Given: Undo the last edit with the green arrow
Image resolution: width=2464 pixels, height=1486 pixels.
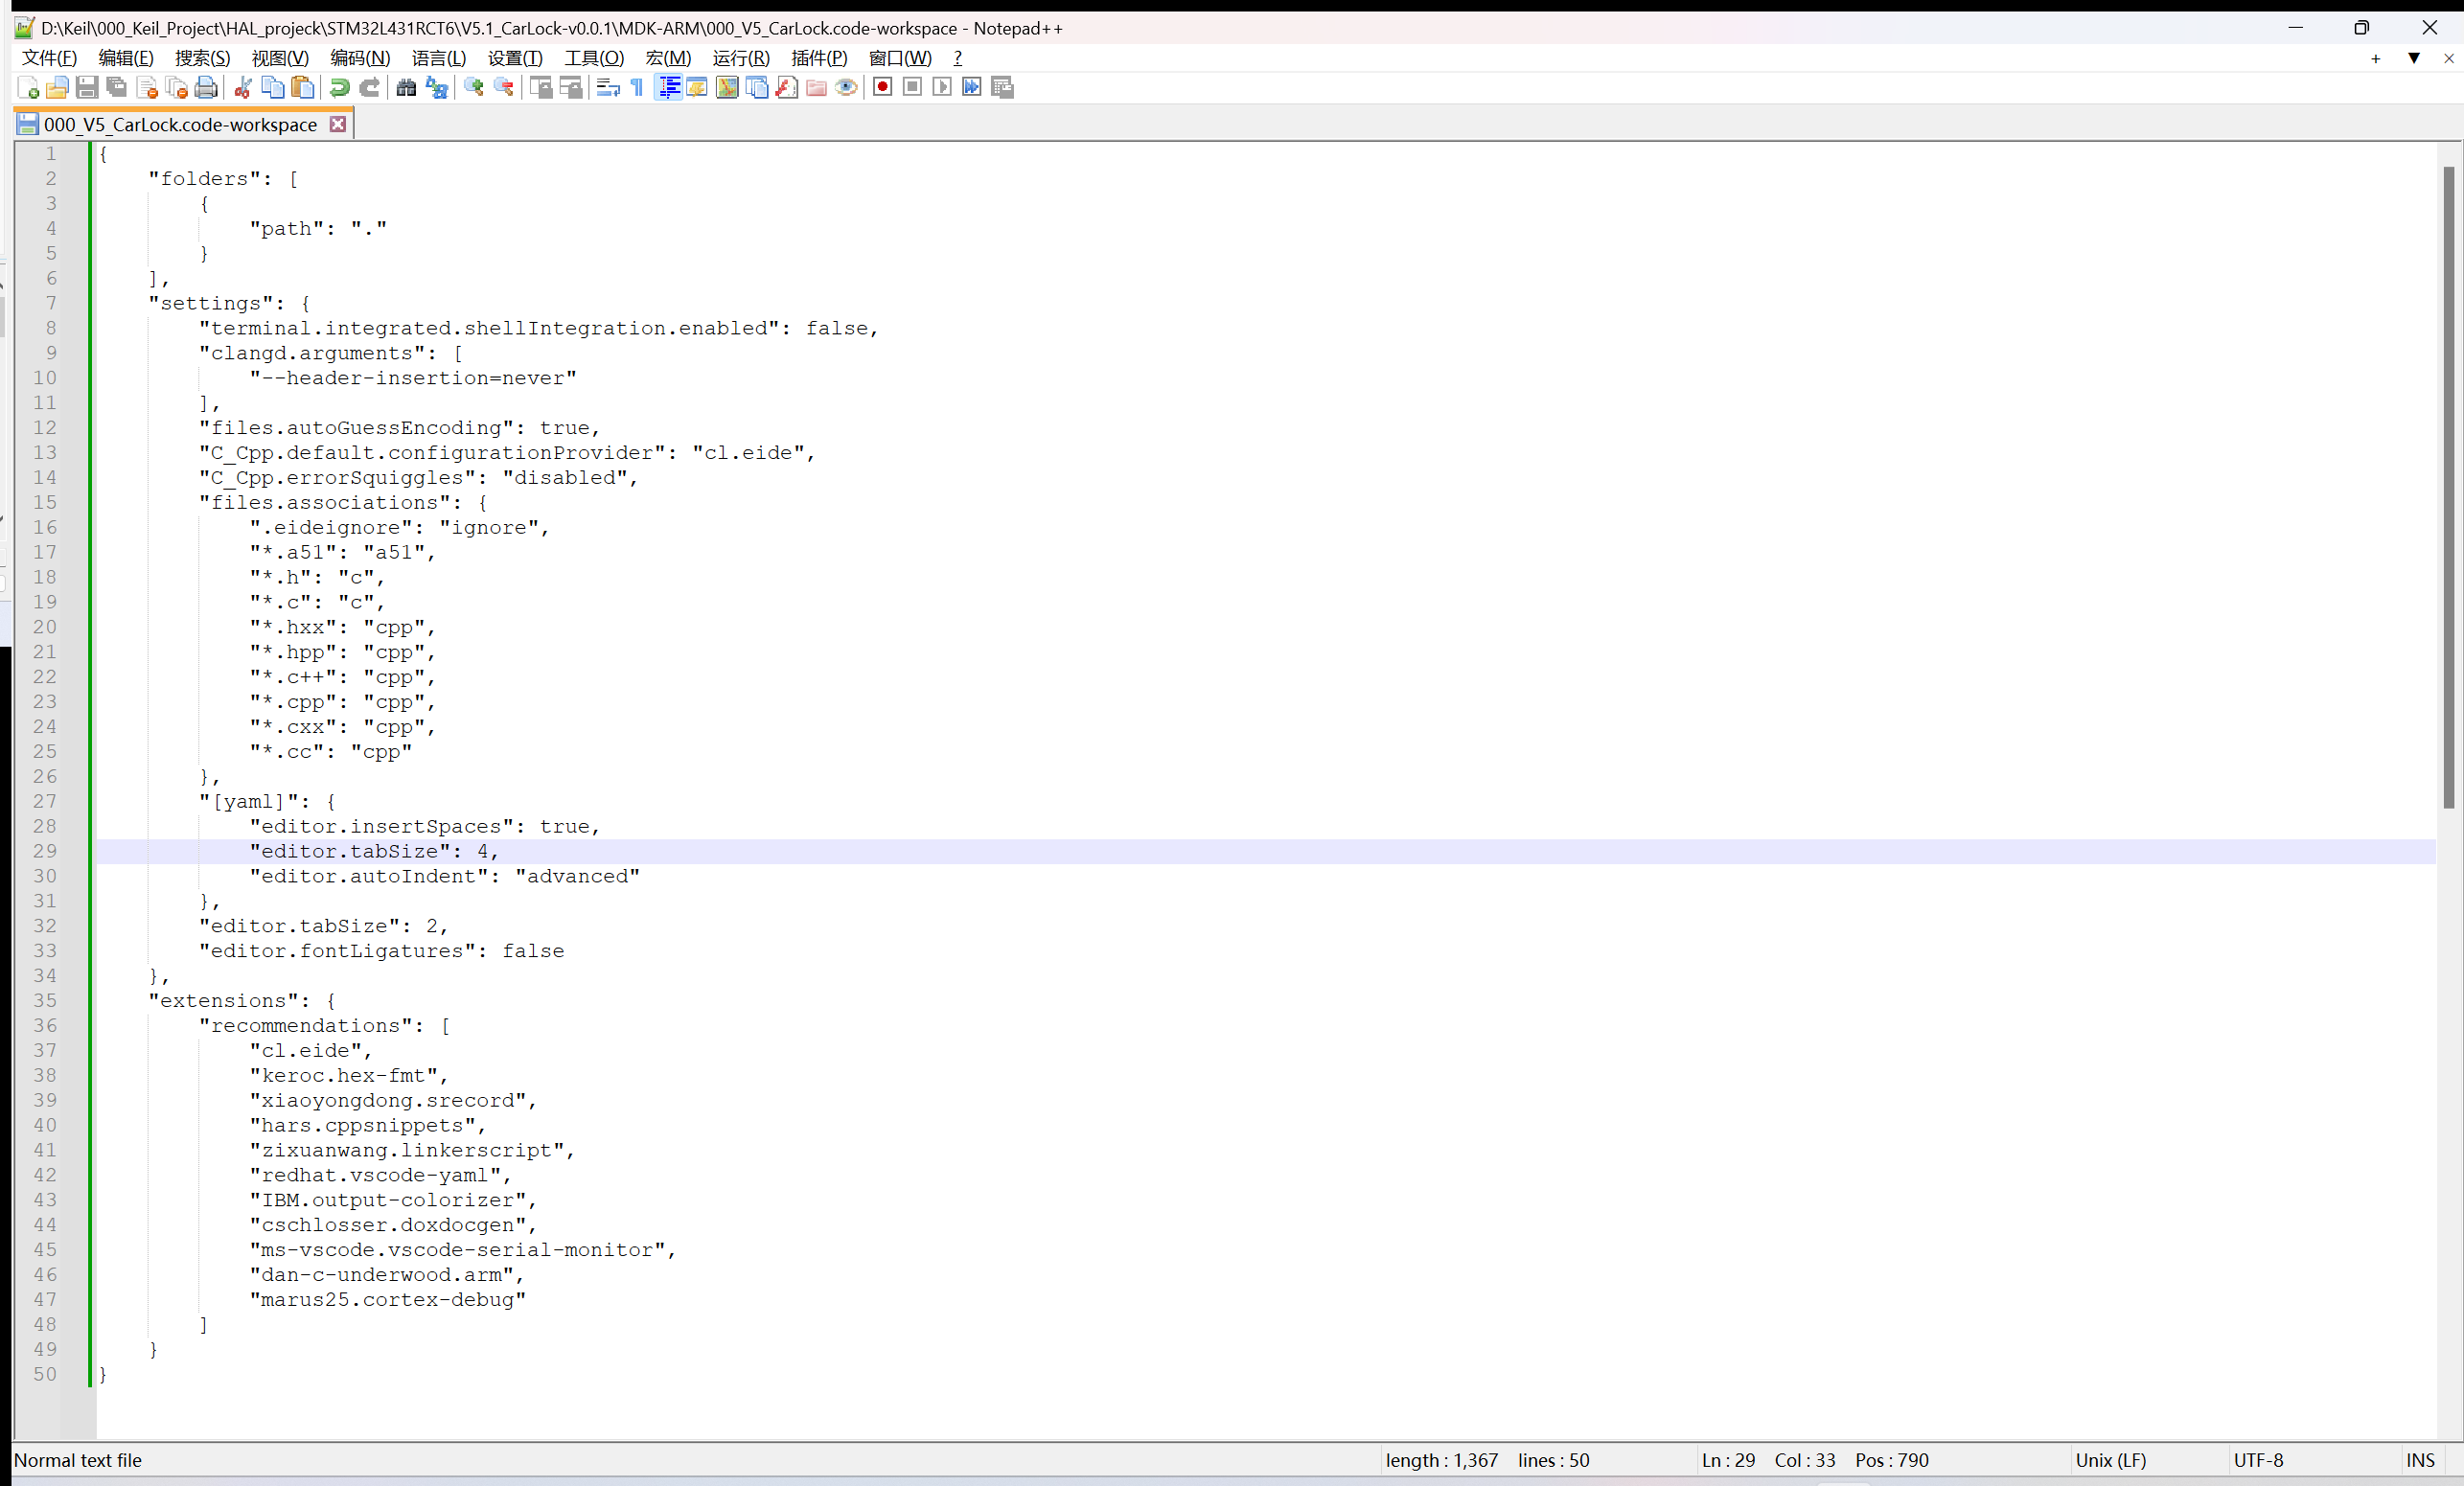Looking at the screenshot, I should click(339, 88).
